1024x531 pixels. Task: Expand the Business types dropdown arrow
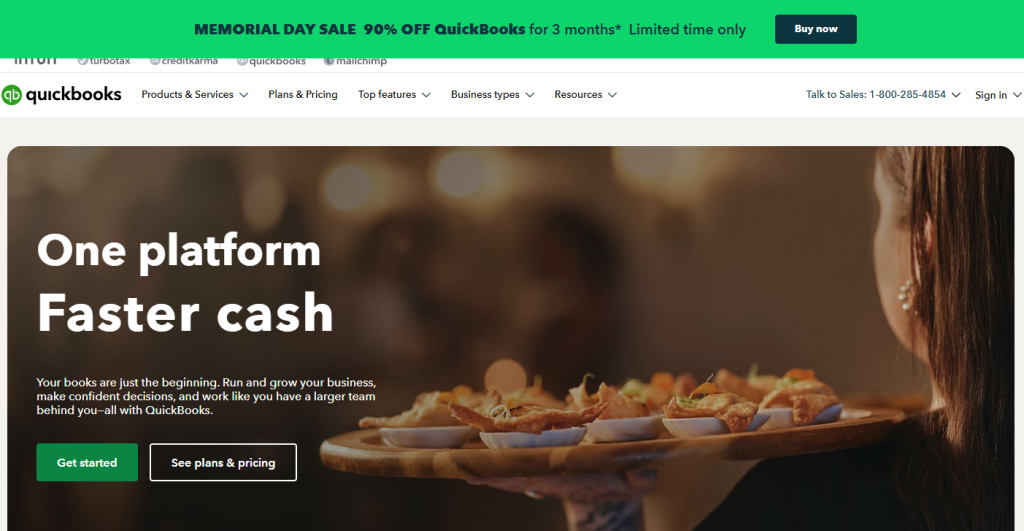[530, 95]
